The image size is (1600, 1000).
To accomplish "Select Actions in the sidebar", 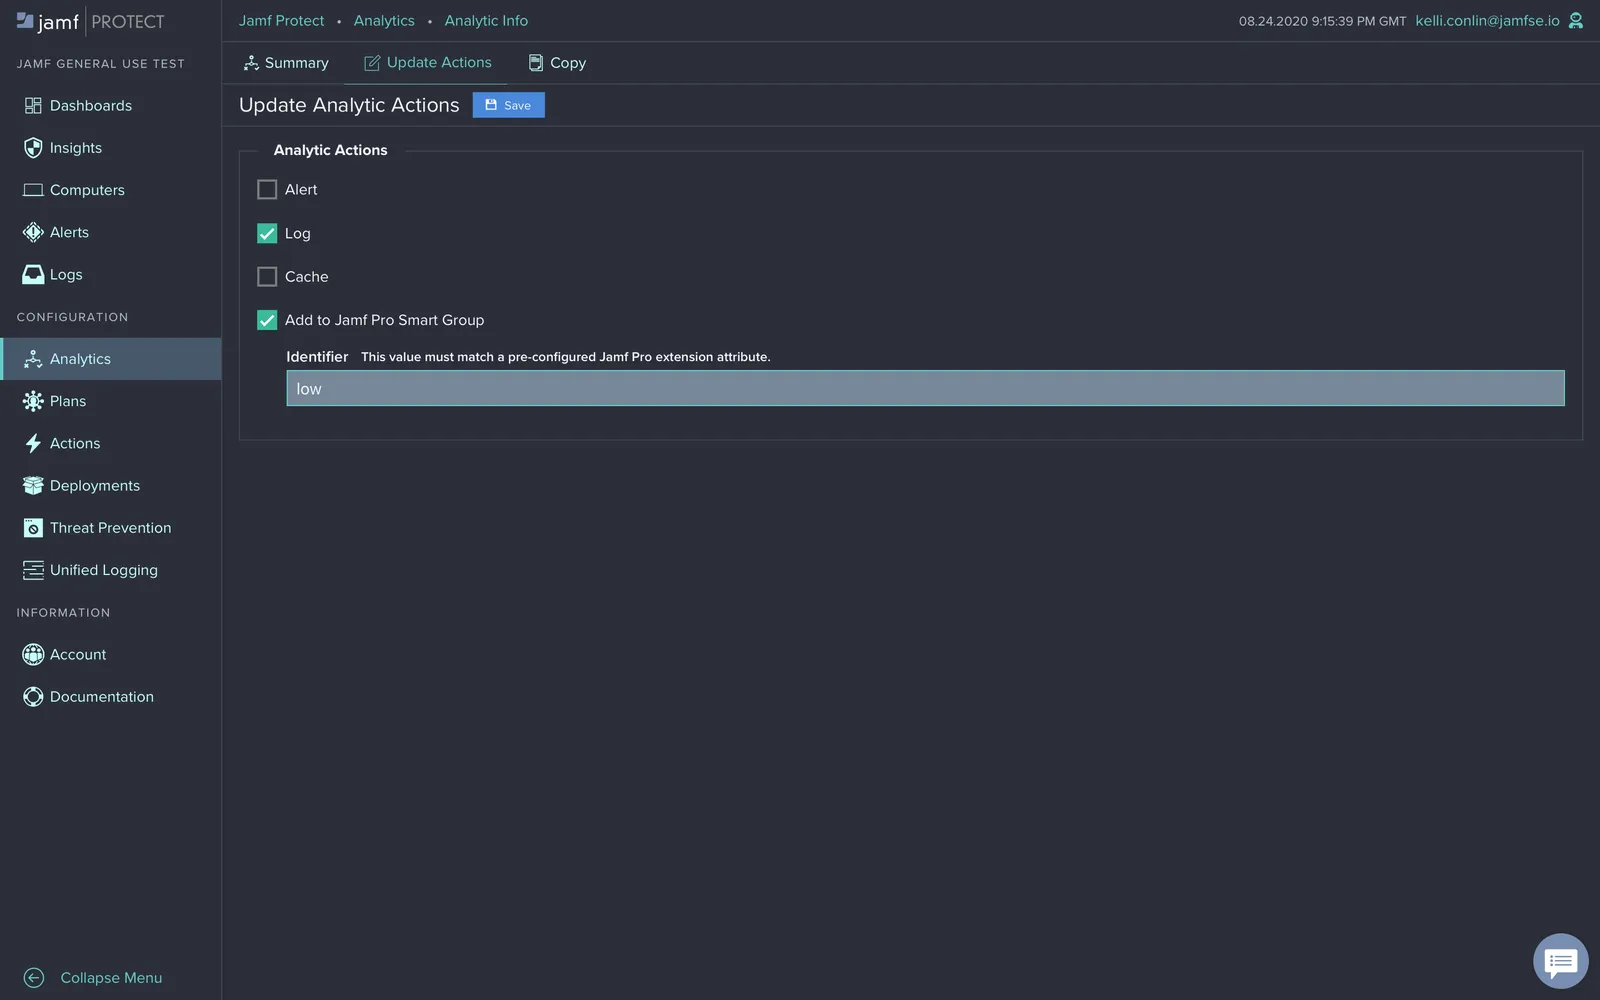I will [74, 443].
